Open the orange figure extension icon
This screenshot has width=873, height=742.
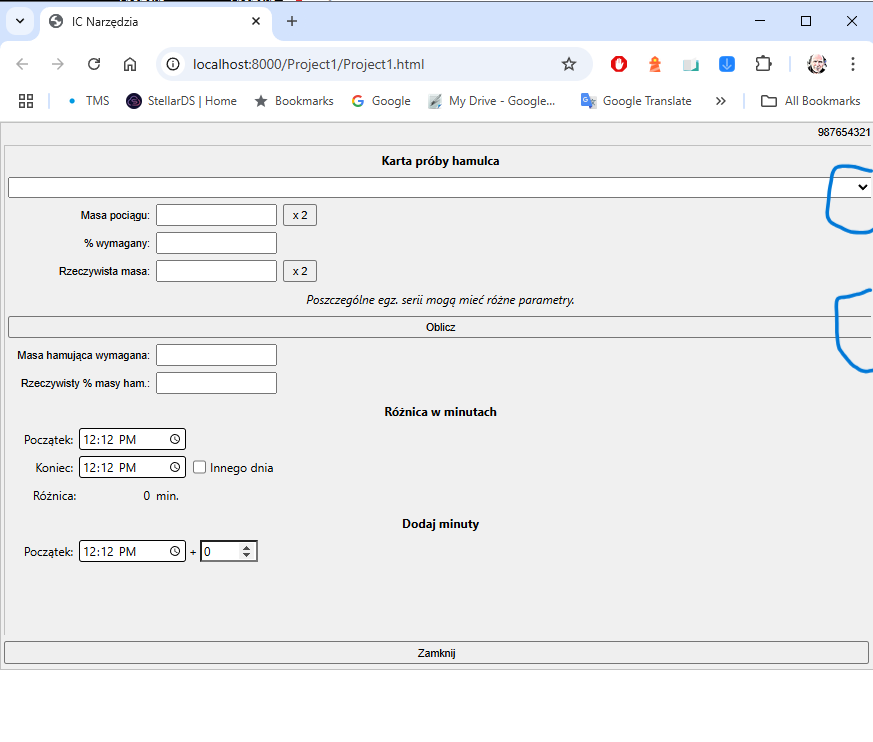tap(655, 64)
